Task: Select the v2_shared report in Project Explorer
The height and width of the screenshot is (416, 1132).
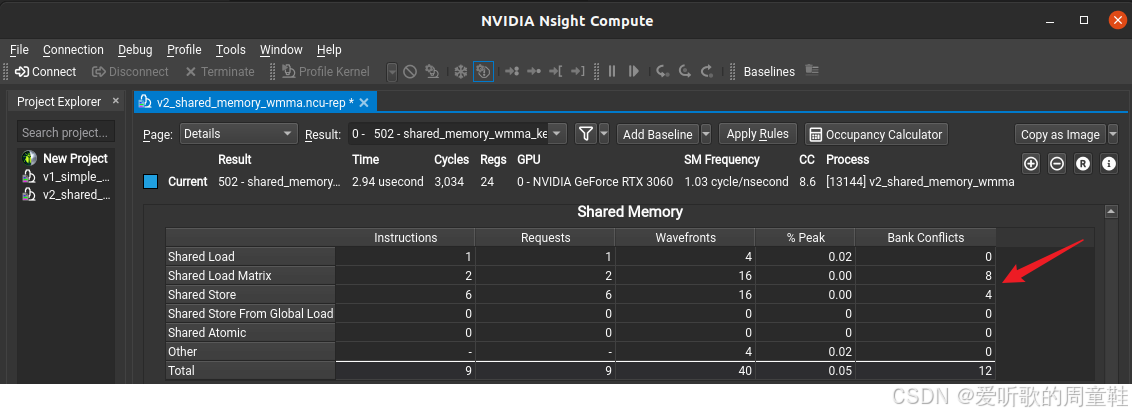Action: click(x=66, y=195)
